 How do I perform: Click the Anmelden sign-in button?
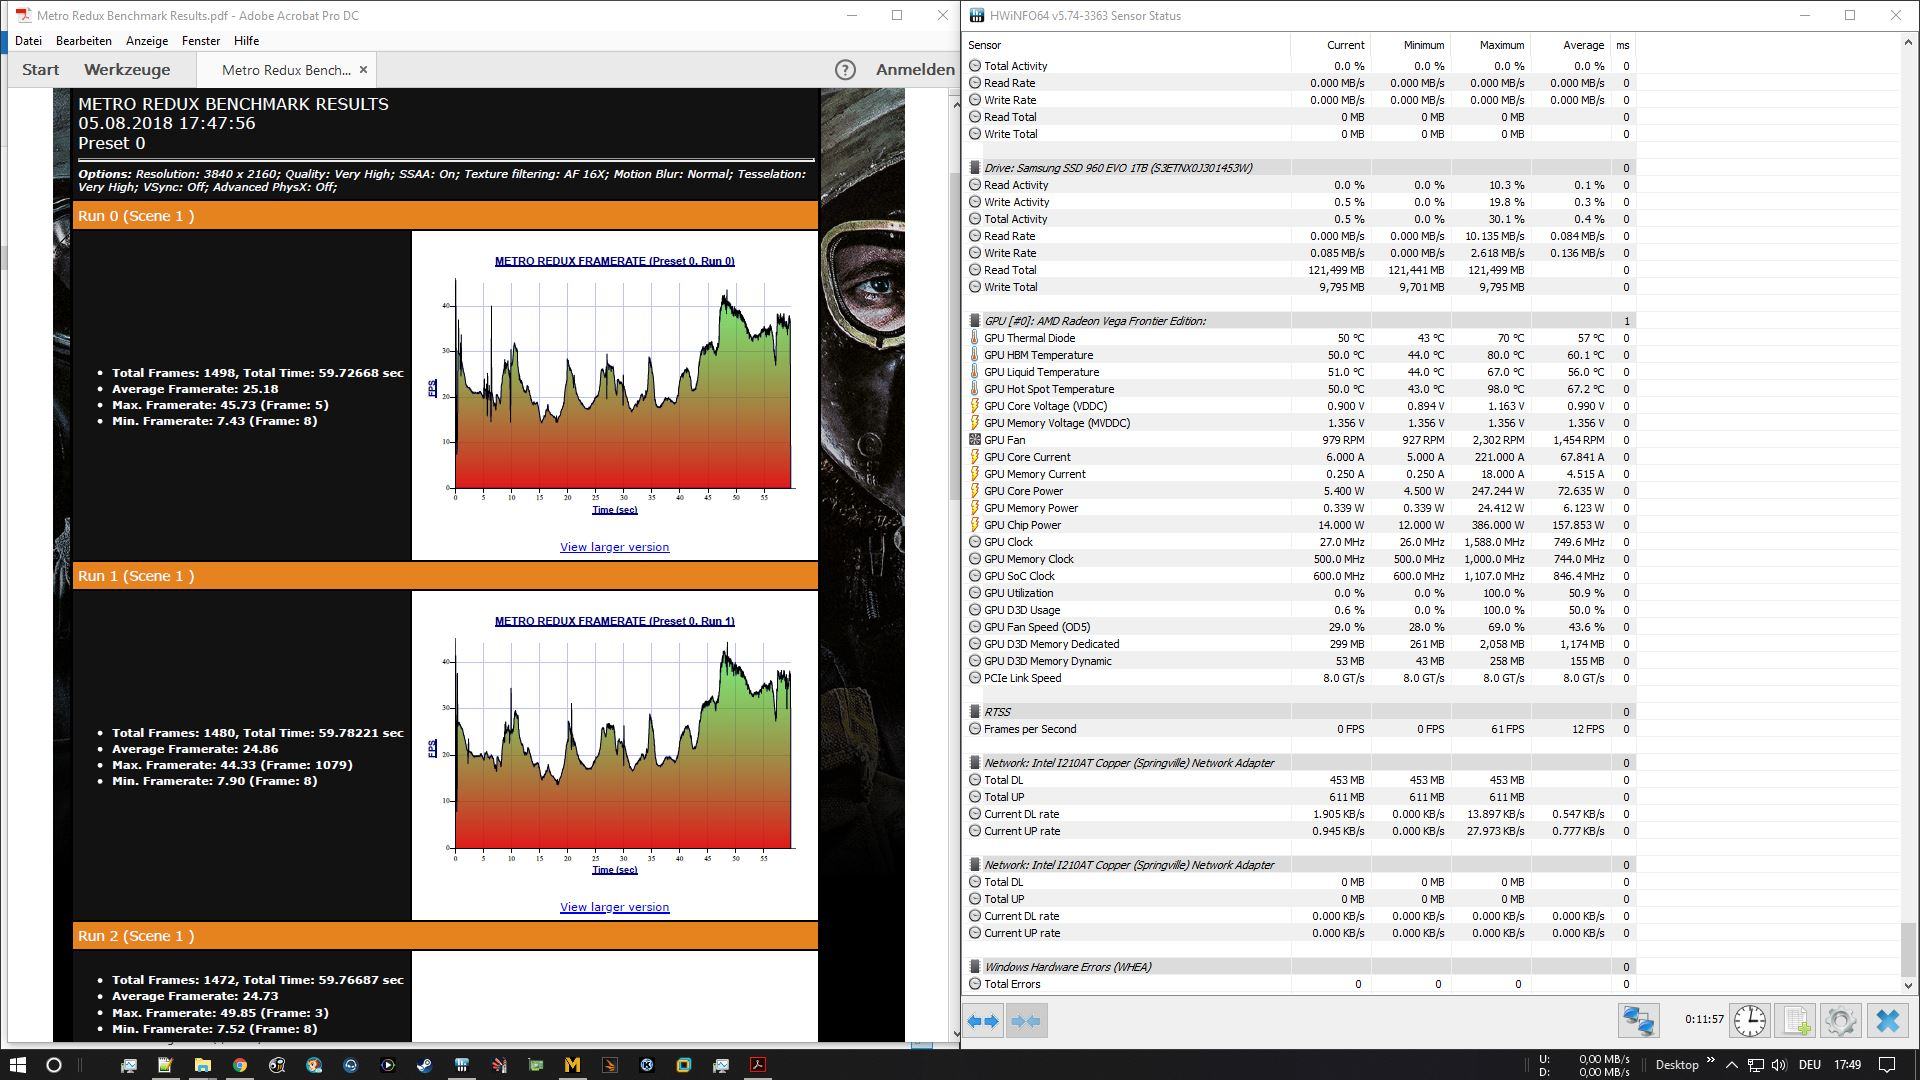tap(915, 70)
